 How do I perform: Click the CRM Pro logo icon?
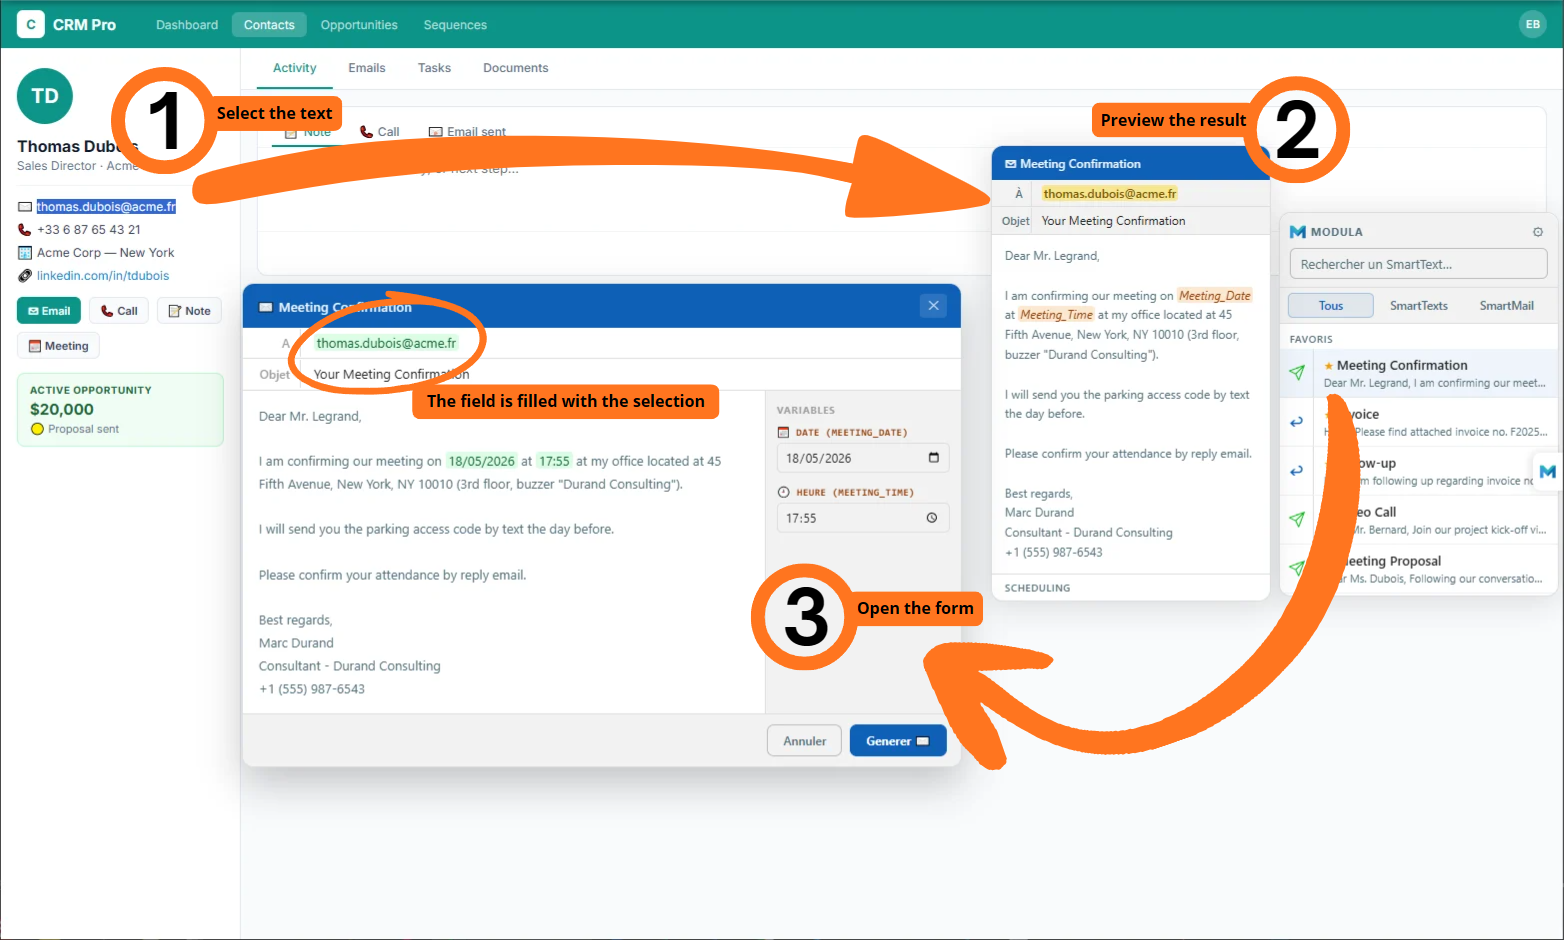[31, 24]
